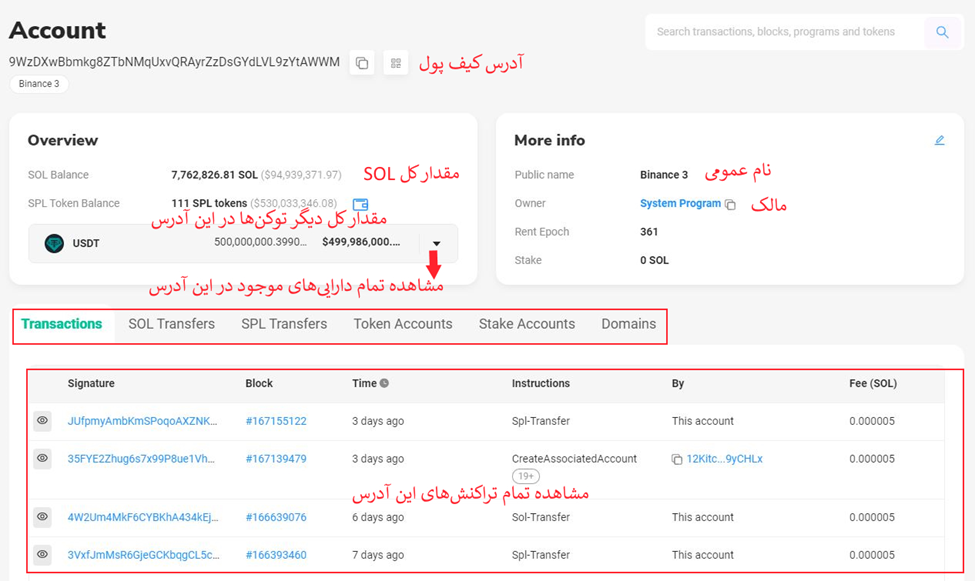Click the clock icon in Time header
The height and width of the screenshot is (581, 975).
pyautogui.click(x=384, y=383)
